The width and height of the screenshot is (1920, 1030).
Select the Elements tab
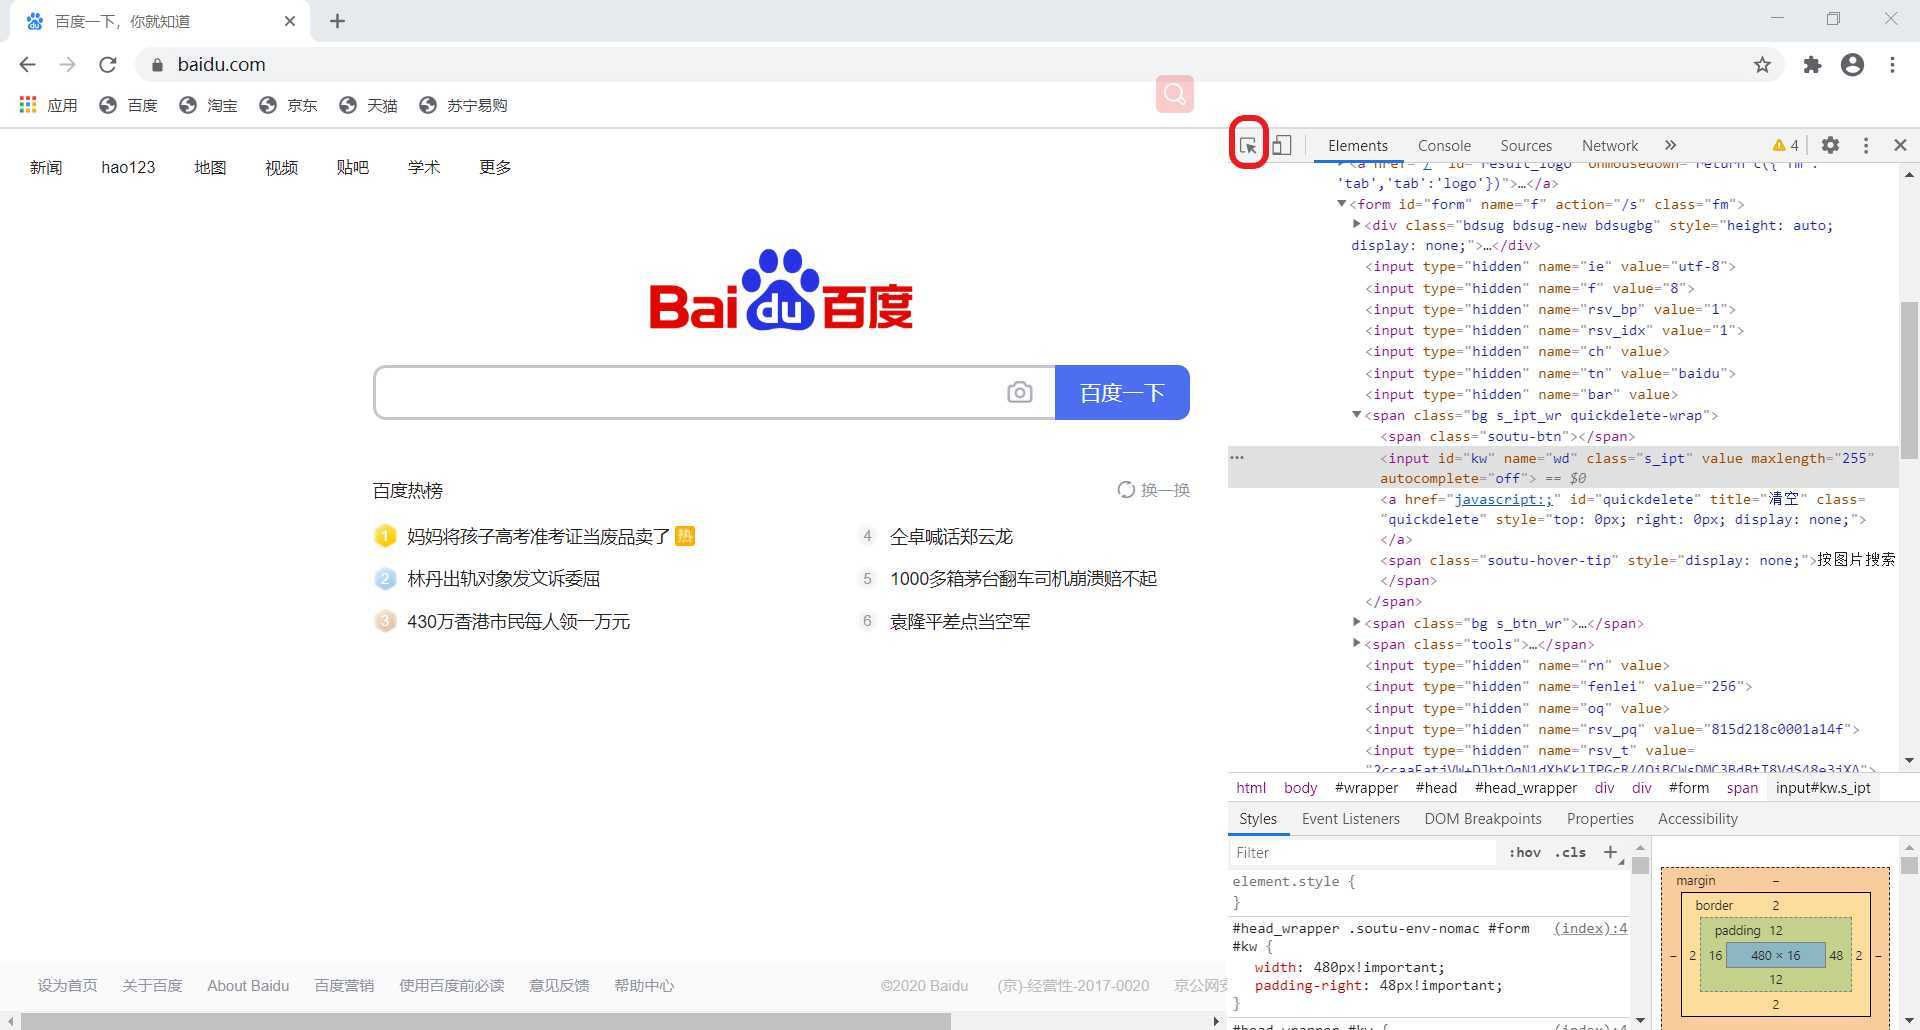1358,145
